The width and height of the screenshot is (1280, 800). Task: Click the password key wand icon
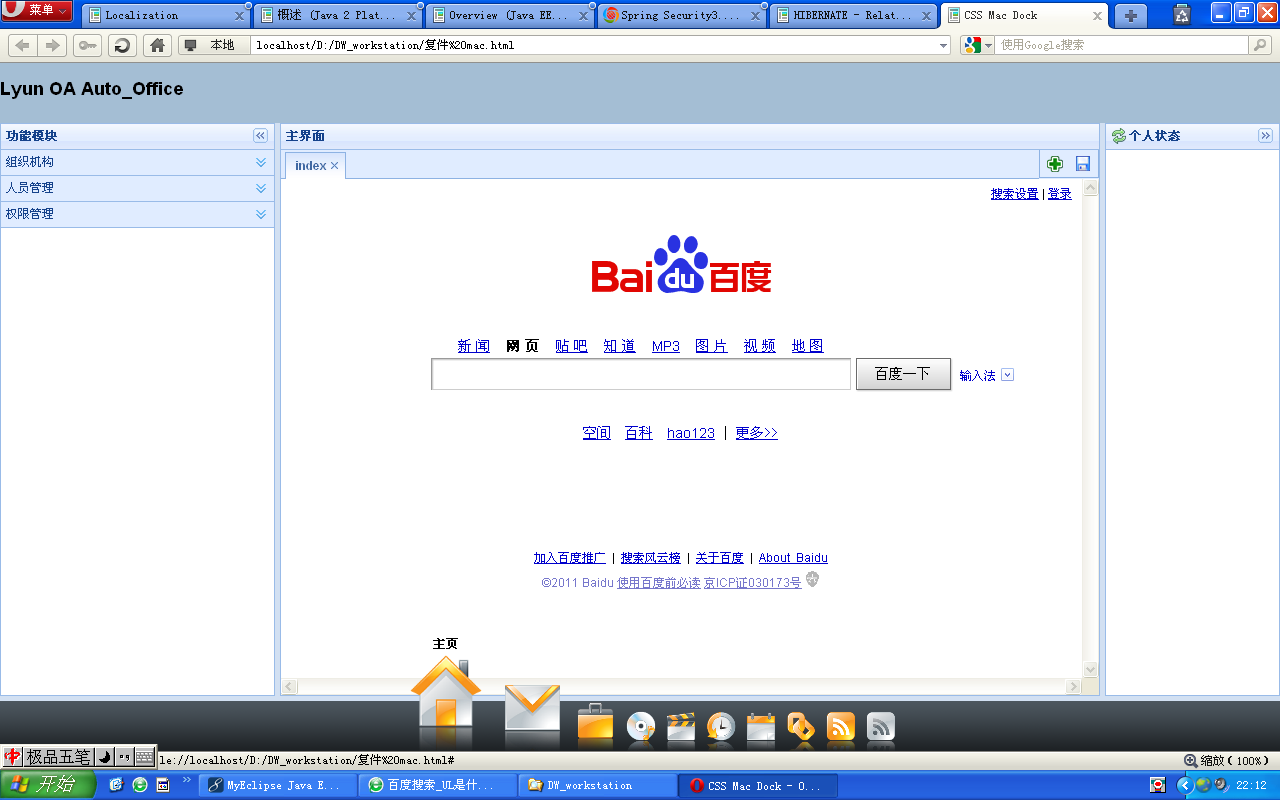point(87,45)
